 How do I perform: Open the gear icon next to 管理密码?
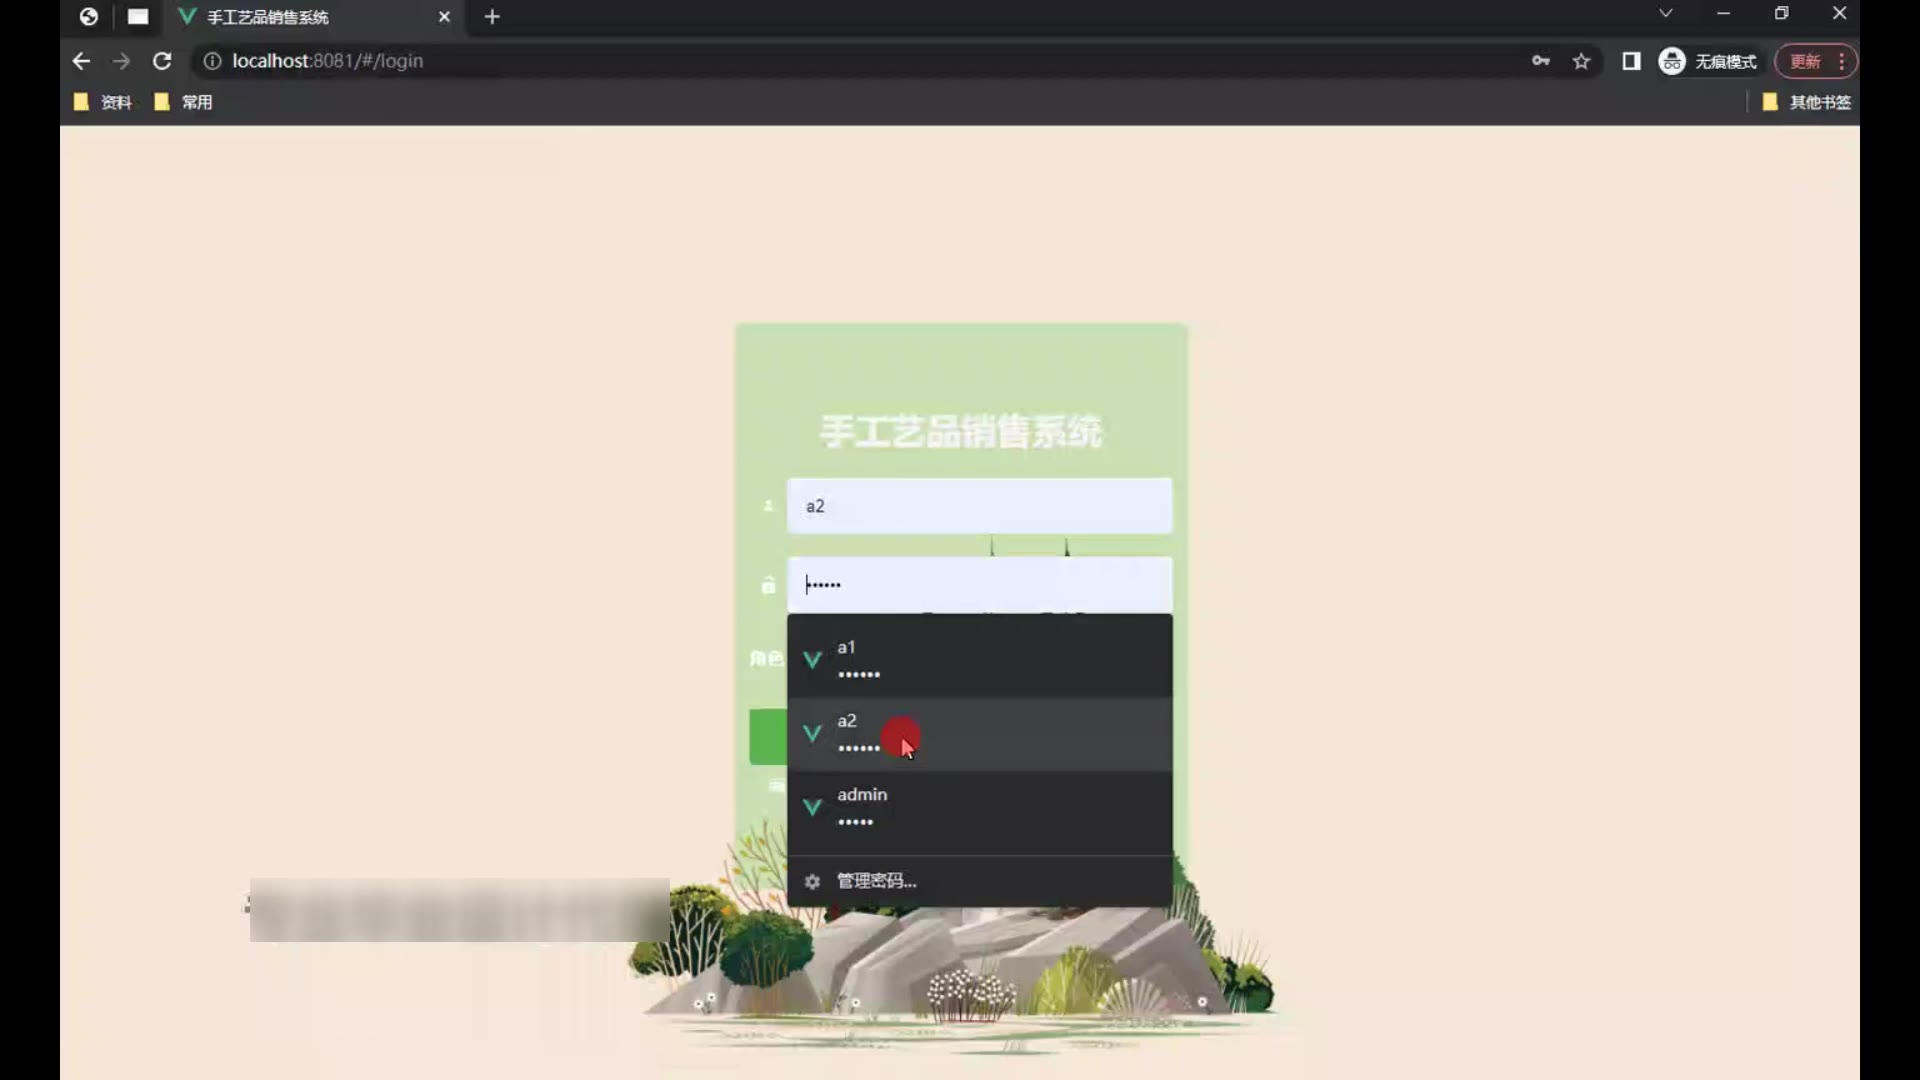tap(812, 881)
